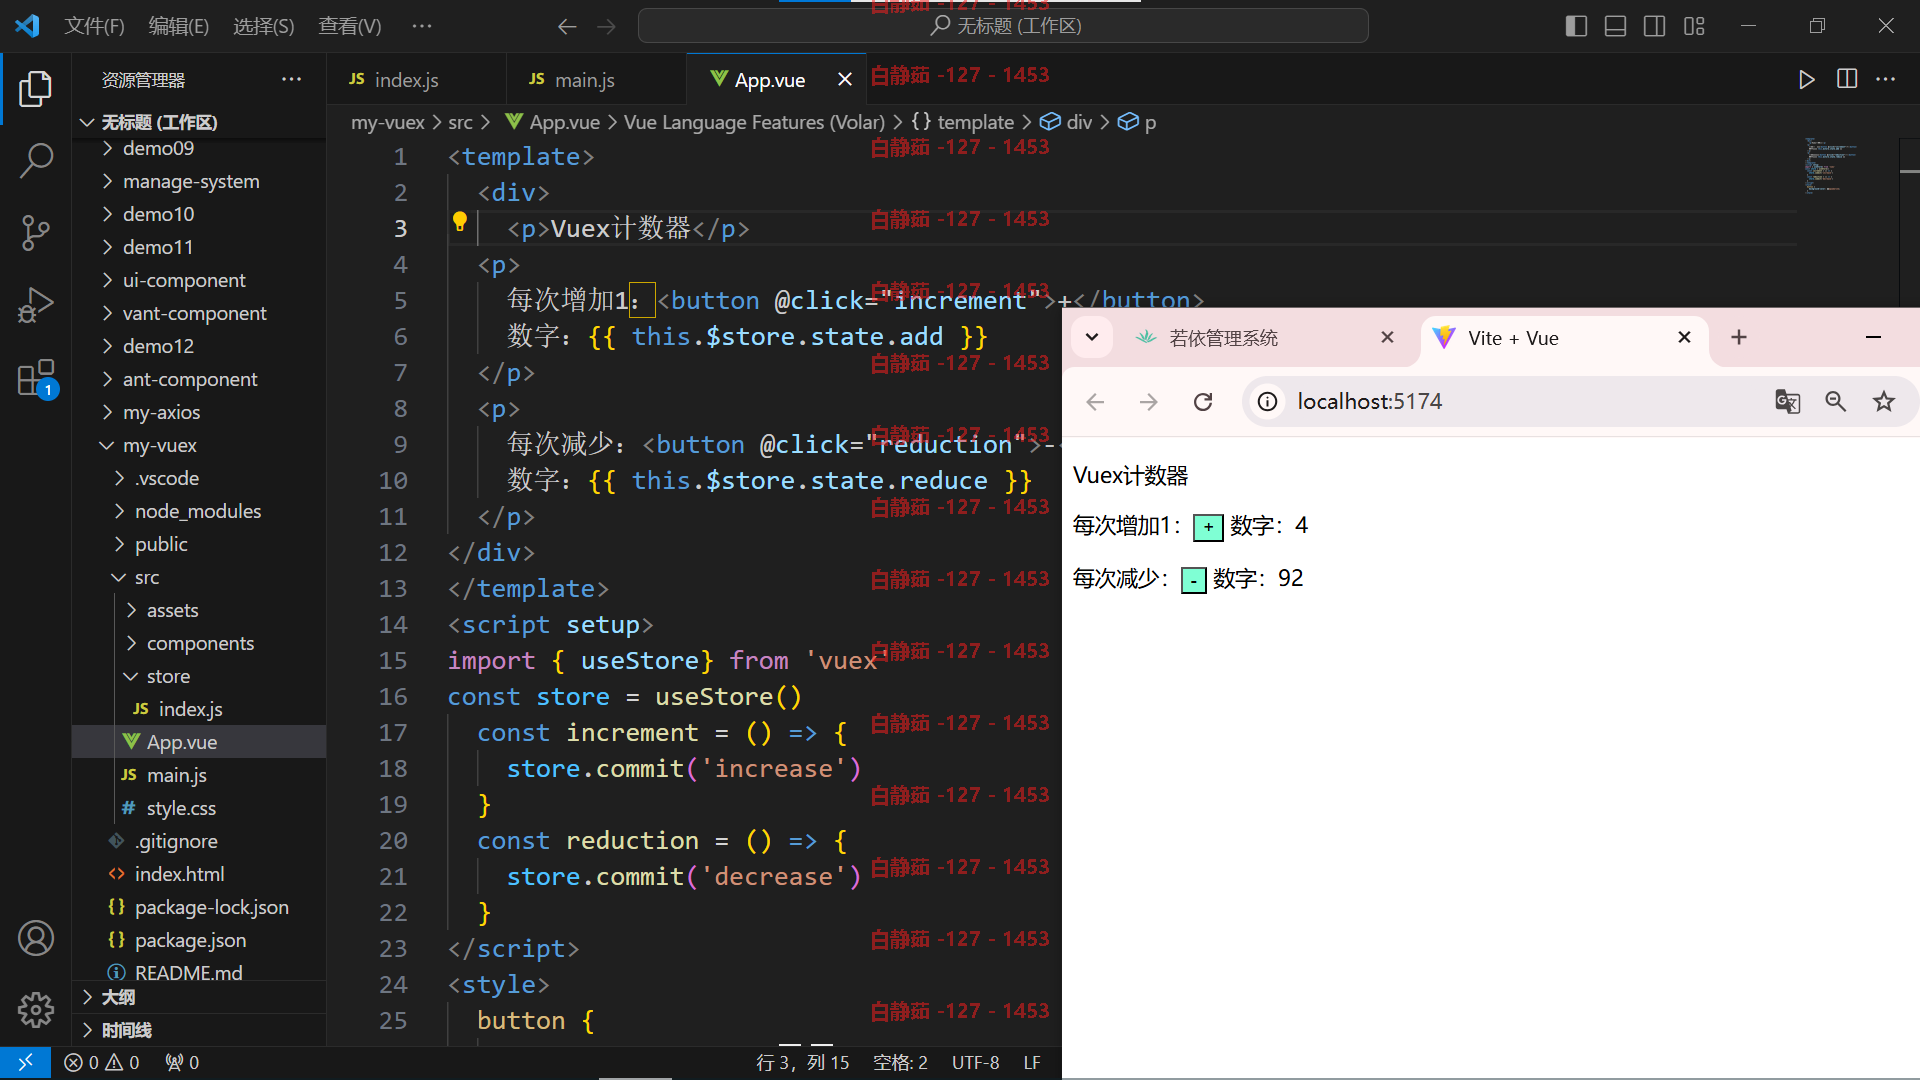This screenshot has width=1920, height=1080.
Task: Click the lightbulb code action on line 3
Action: 460,222
